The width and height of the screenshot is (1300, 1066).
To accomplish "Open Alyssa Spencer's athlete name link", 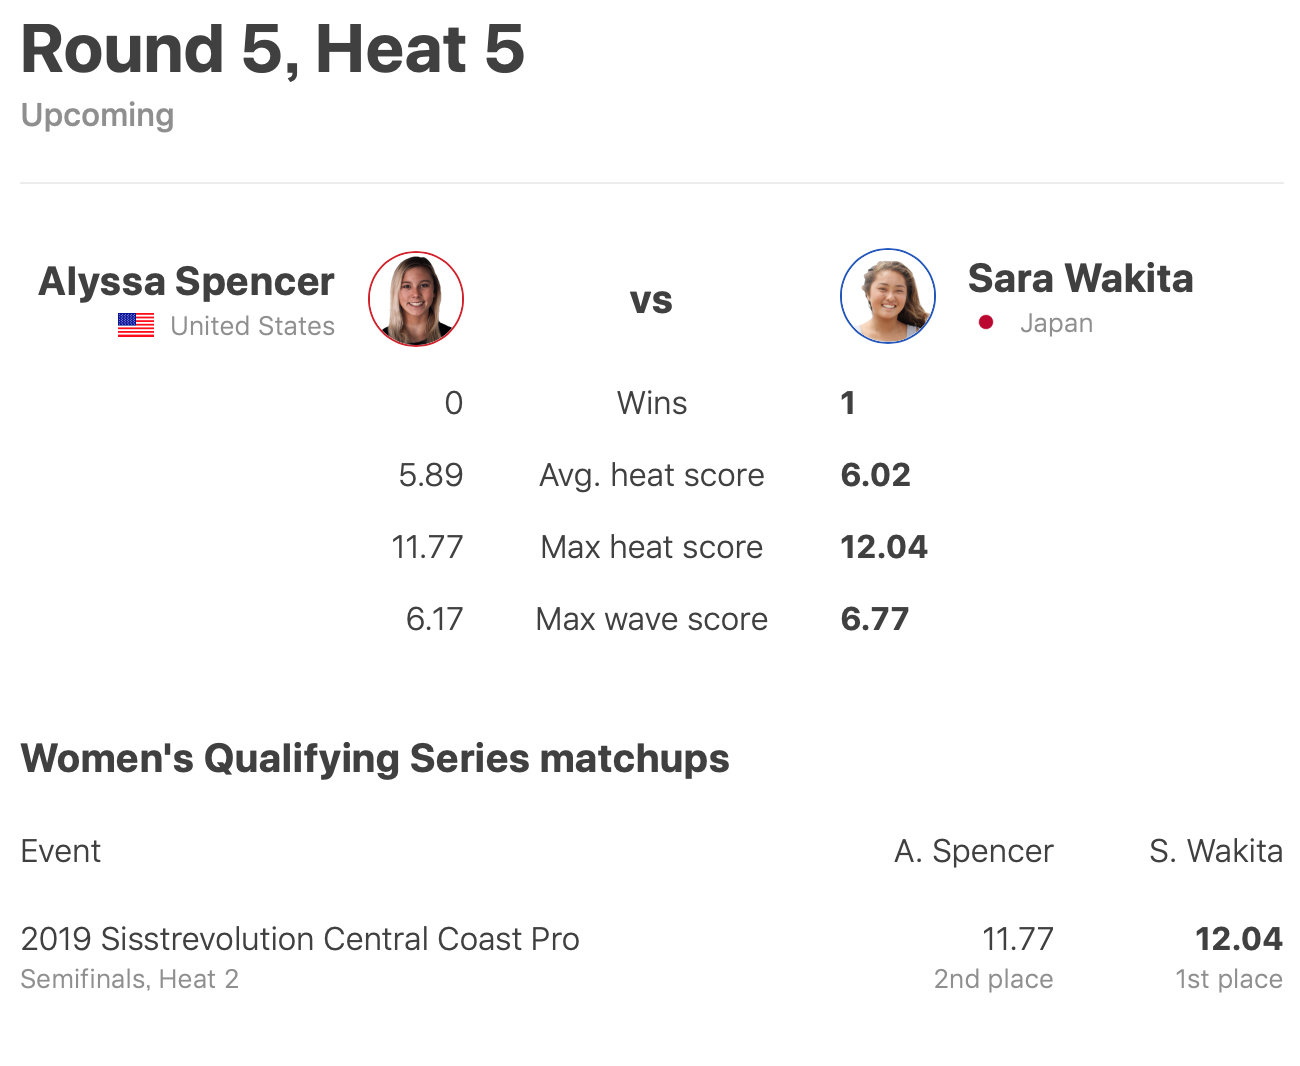I will [186, 282].
